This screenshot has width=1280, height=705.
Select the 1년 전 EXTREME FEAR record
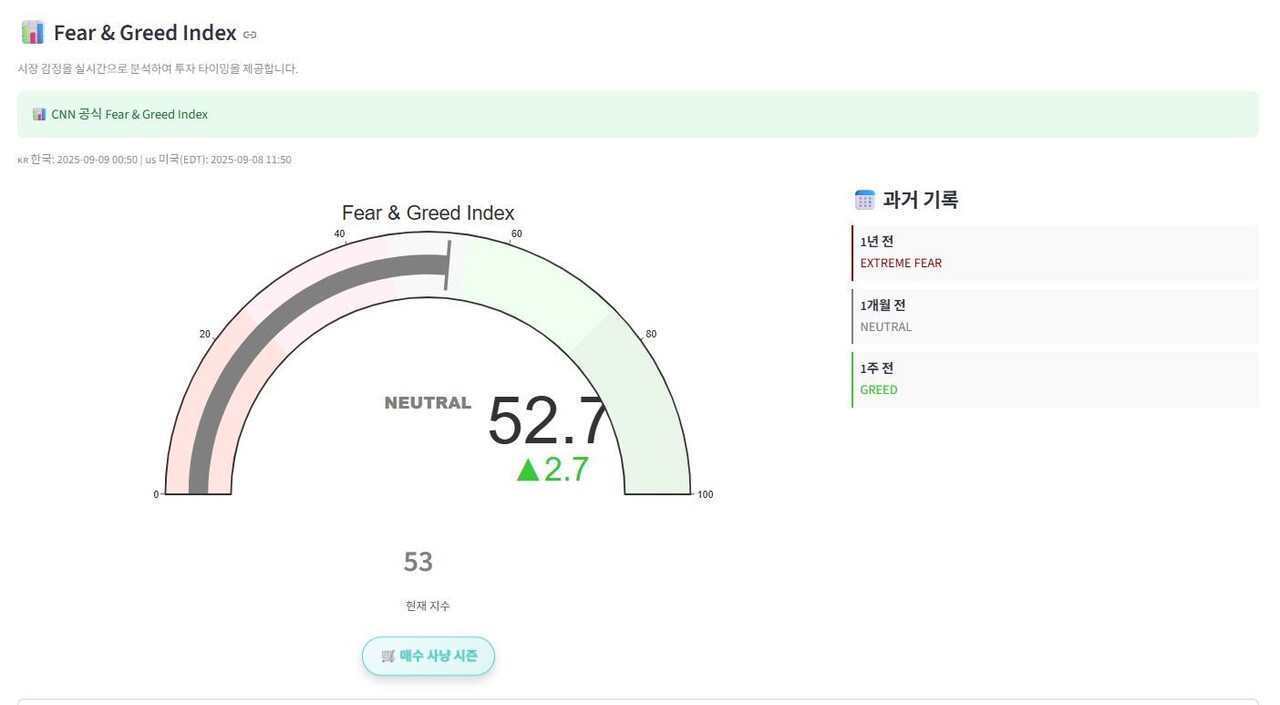click(x=1055, y=252)
